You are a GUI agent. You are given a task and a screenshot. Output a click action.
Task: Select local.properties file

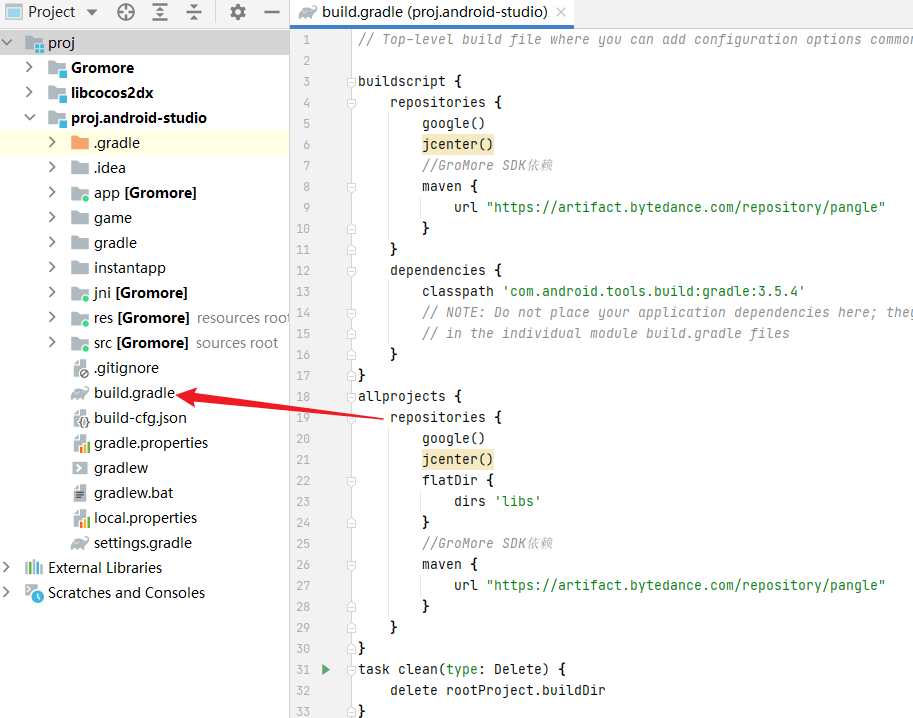pyautogui.click(x=146, y=518)
